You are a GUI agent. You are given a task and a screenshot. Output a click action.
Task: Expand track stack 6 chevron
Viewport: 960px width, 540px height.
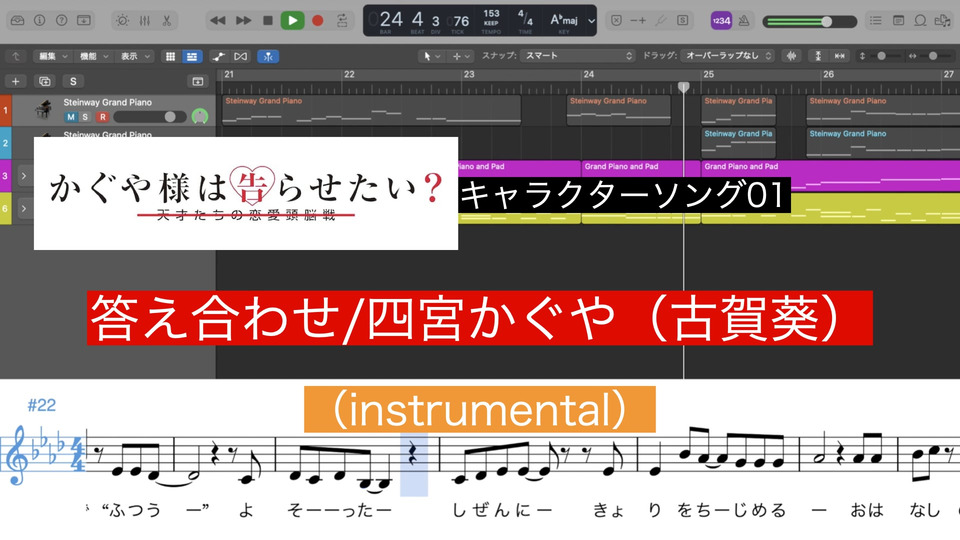[23, 209]
